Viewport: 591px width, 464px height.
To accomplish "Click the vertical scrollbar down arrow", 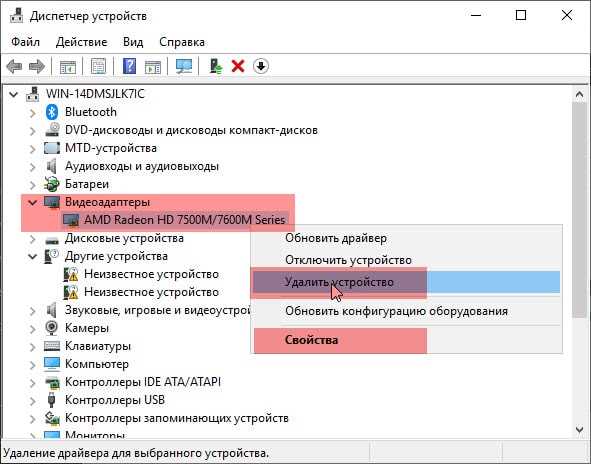I will (x=579, y=429).
